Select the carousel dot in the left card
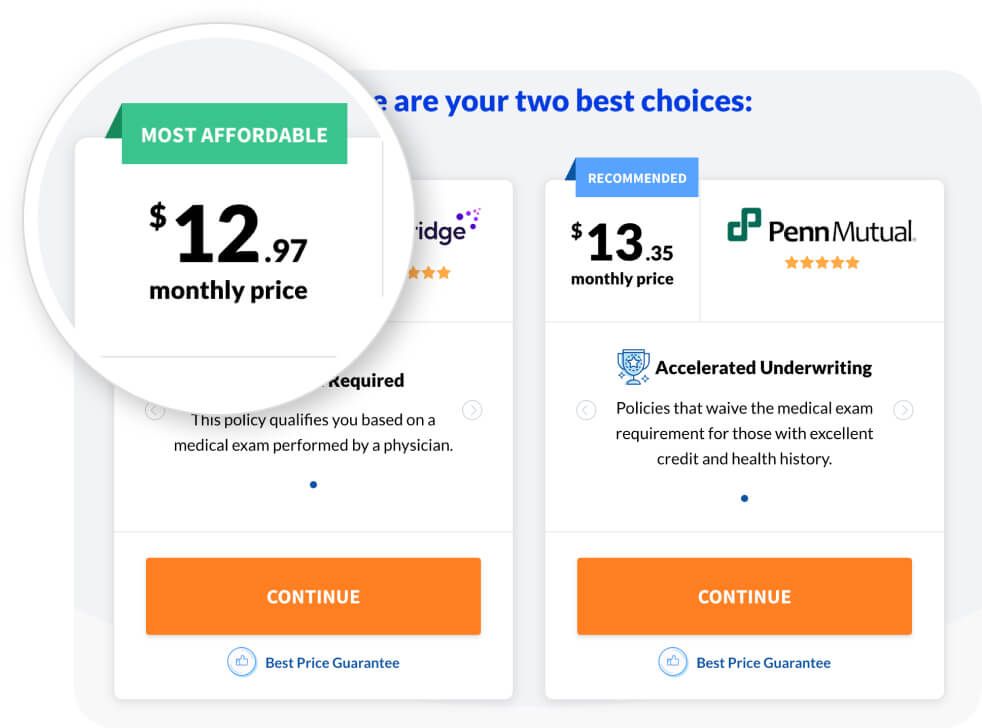Viewport: 982px width, 728px height. click(313, 484)
